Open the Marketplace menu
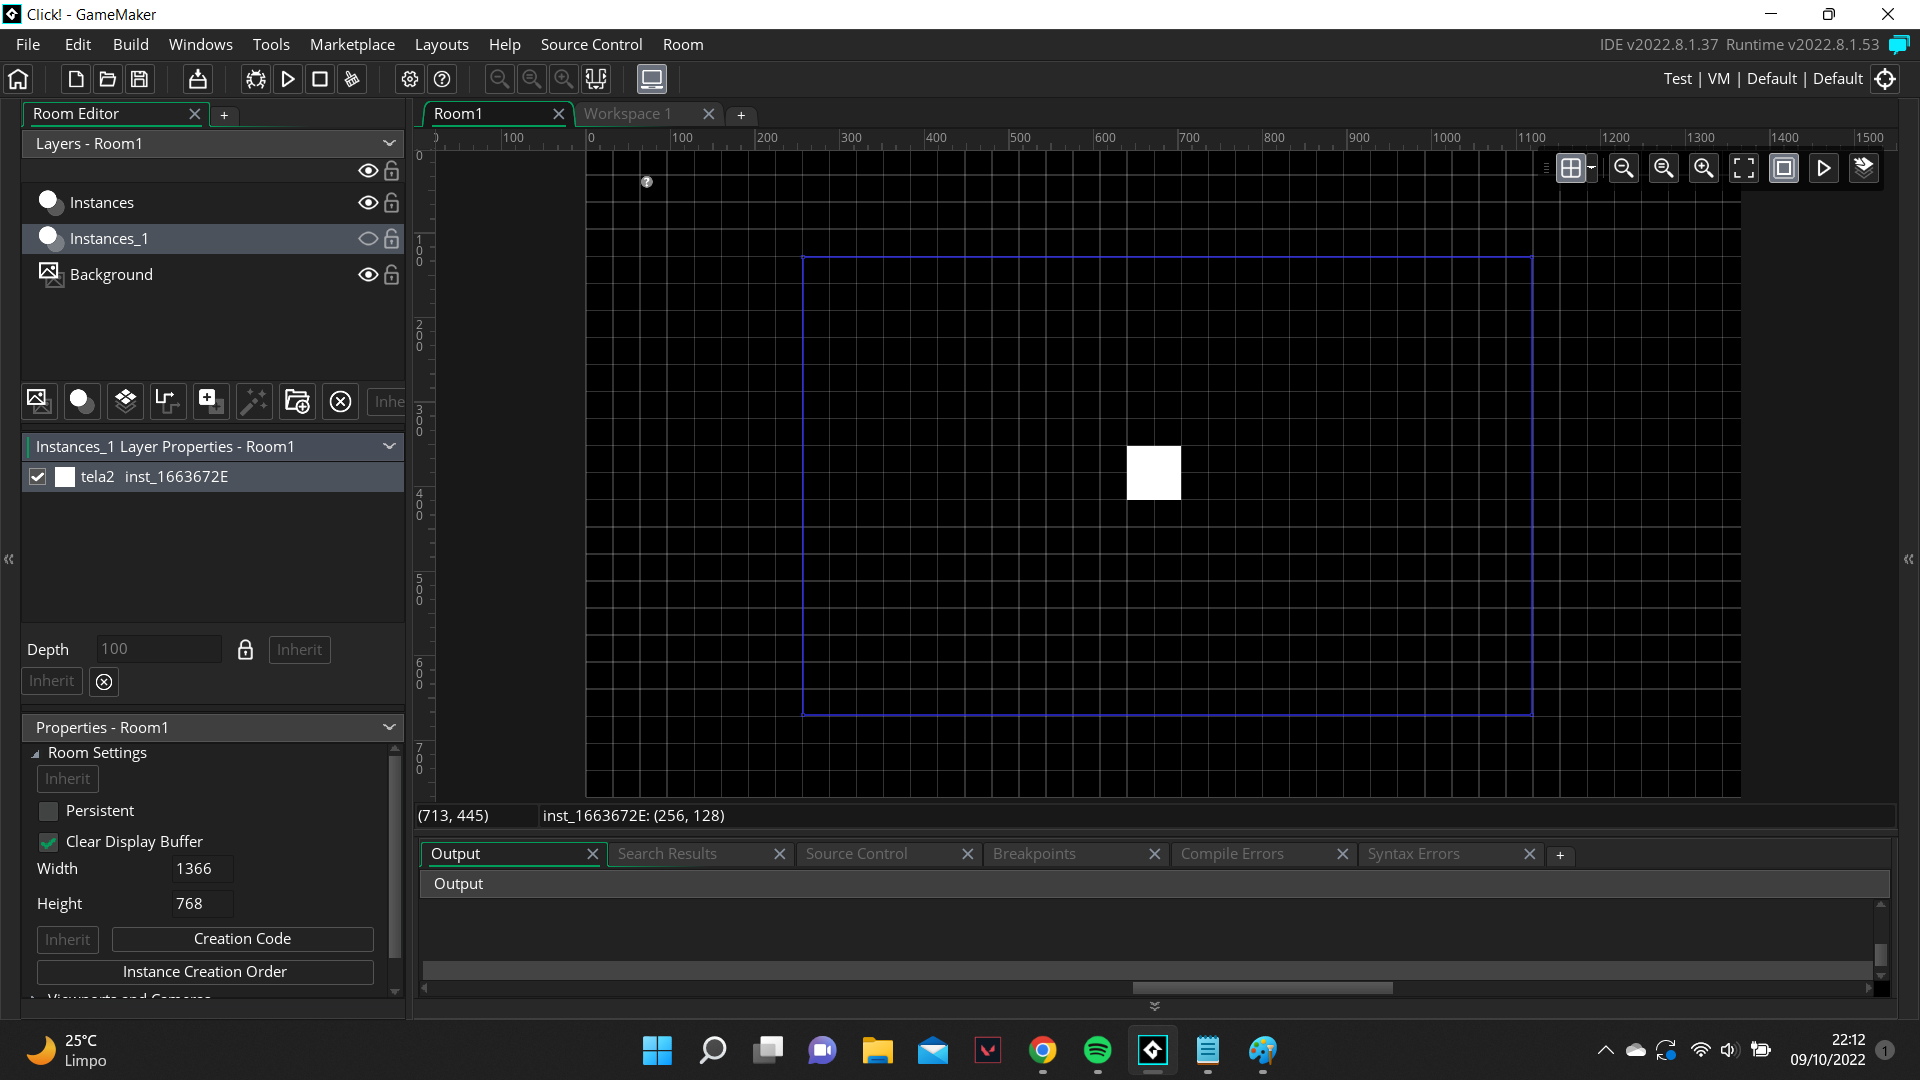Screen dimensions: 1920x1080 (x=352, y=45)
